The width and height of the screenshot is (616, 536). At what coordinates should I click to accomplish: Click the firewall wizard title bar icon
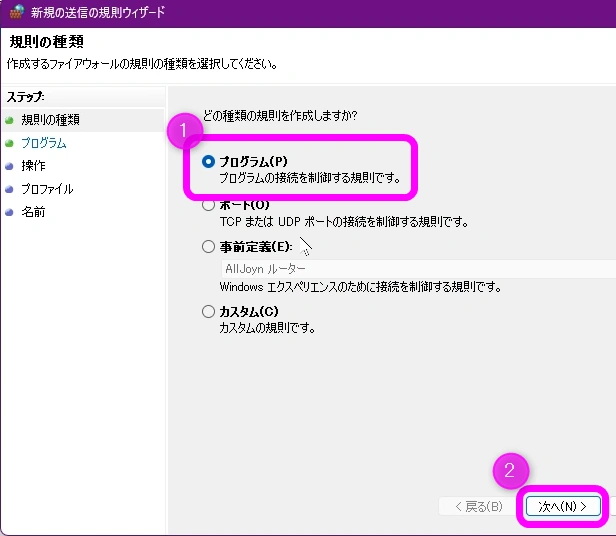16,12
